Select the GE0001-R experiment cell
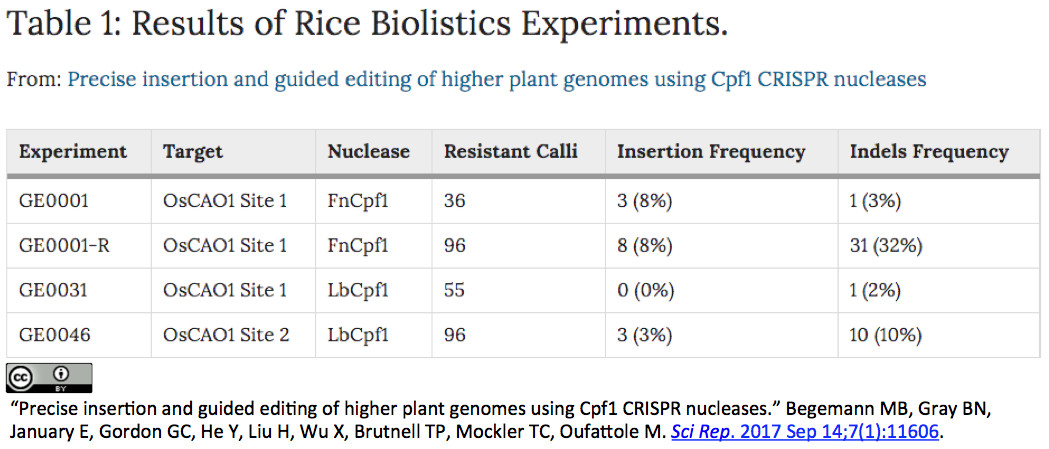 [x=64, y=245]
